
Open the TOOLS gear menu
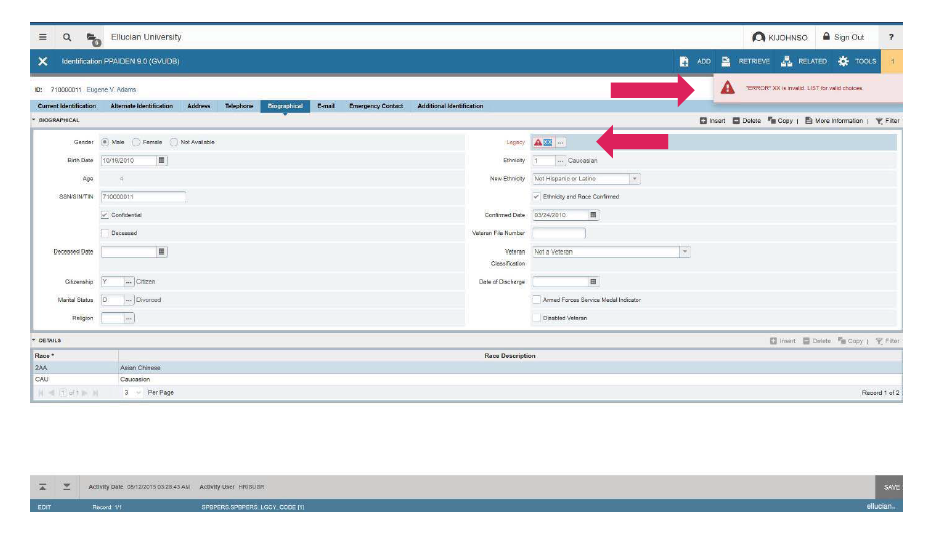point(843,61)
